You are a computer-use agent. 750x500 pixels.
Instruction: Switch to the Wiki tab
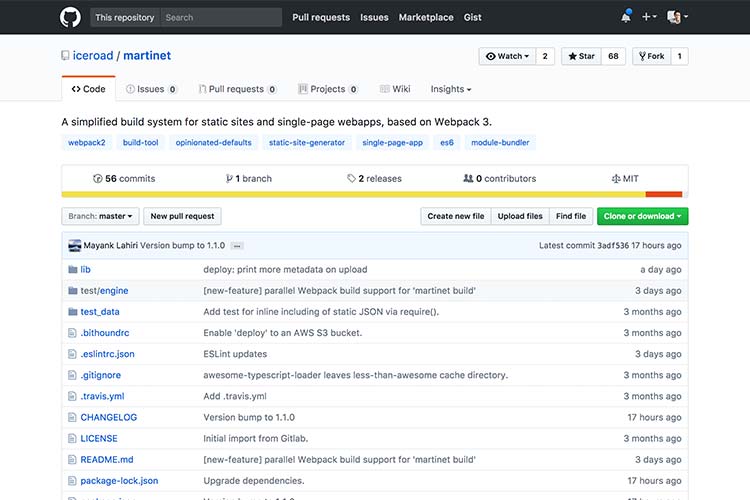pos(395,89)
